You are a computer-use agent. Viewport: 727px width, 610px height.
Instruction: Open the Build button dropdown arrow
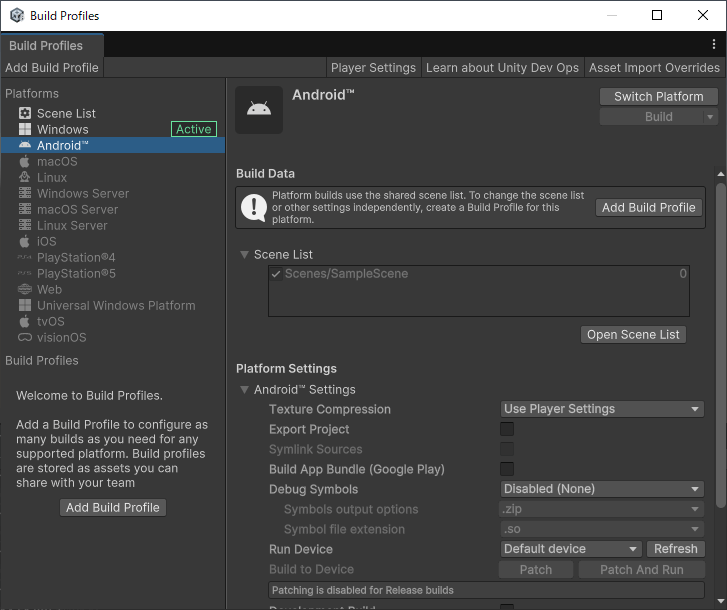tap(710, 117)
